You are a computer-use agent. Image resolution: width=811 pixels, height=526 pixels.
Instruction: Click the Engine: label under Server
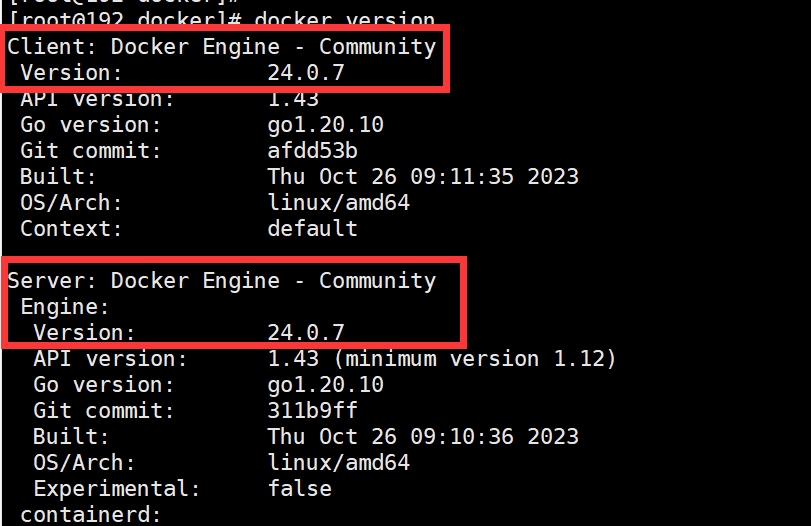(x=65, y=307)
